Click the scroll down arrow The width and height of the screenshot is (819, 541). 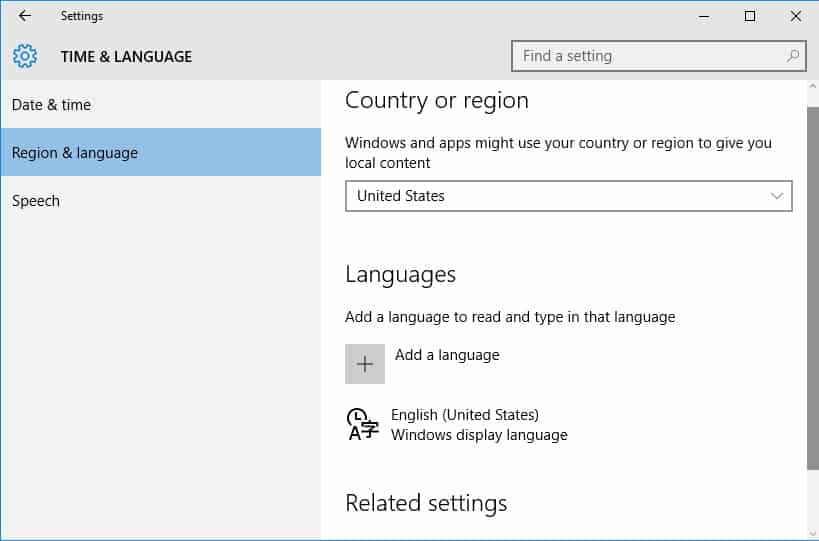(x=813, y=534)
